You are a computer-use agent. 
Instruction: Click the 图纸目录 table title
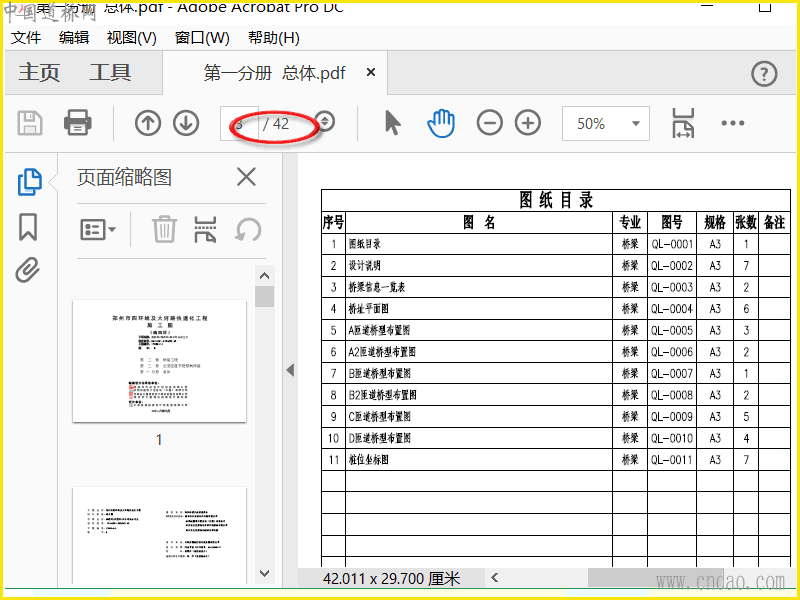[x=556, y=200]
